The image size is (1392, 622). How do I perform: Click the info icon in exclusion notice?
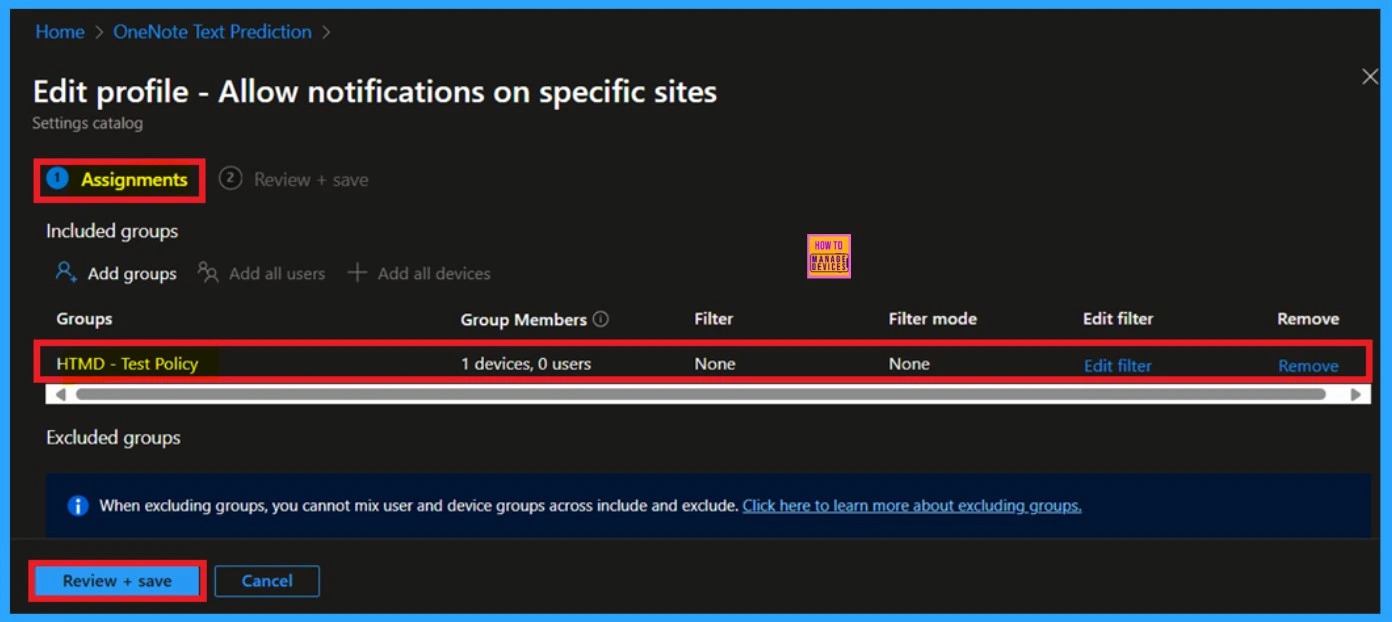pos(78,506)
